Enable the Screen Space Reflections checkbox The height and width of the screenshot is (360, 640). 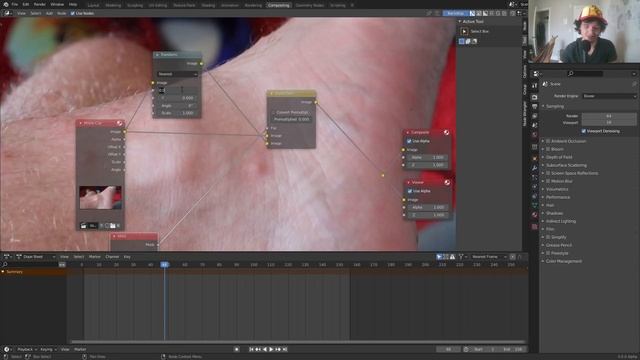(x=548, y=173)
